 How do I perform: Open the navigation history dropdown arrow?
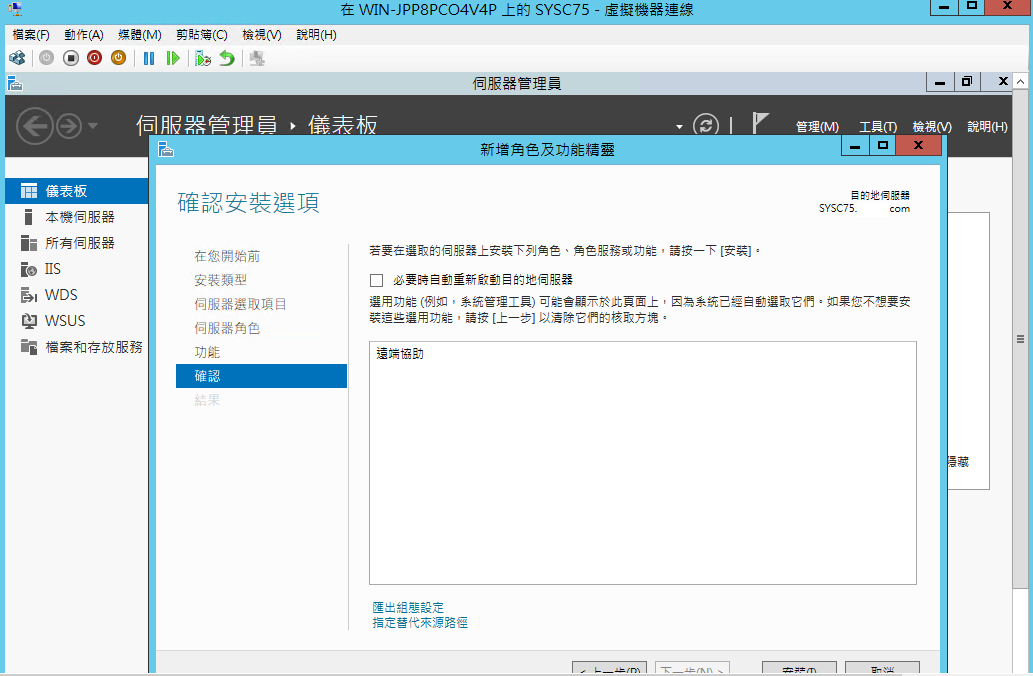(x=92, y=125)
